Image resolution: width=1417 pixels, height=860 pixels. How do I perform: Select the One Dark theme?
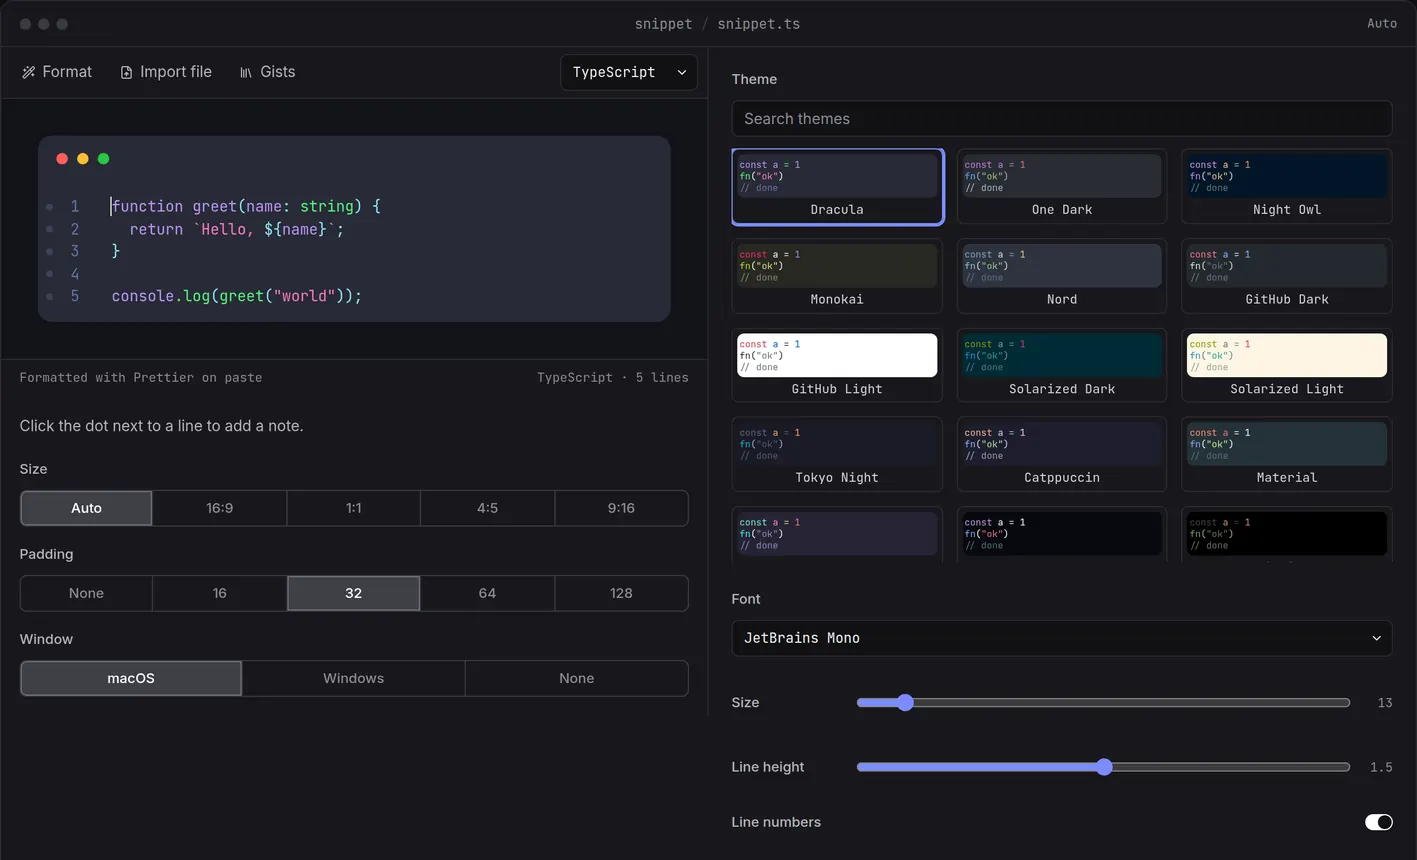[1062, 186]
